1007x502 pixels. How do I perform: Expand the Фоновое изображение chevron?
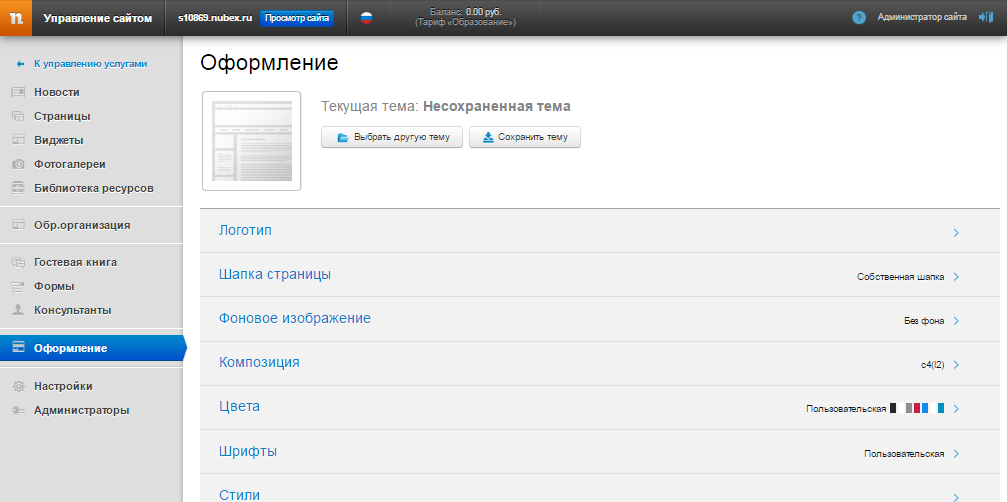[x=956, y=321]
